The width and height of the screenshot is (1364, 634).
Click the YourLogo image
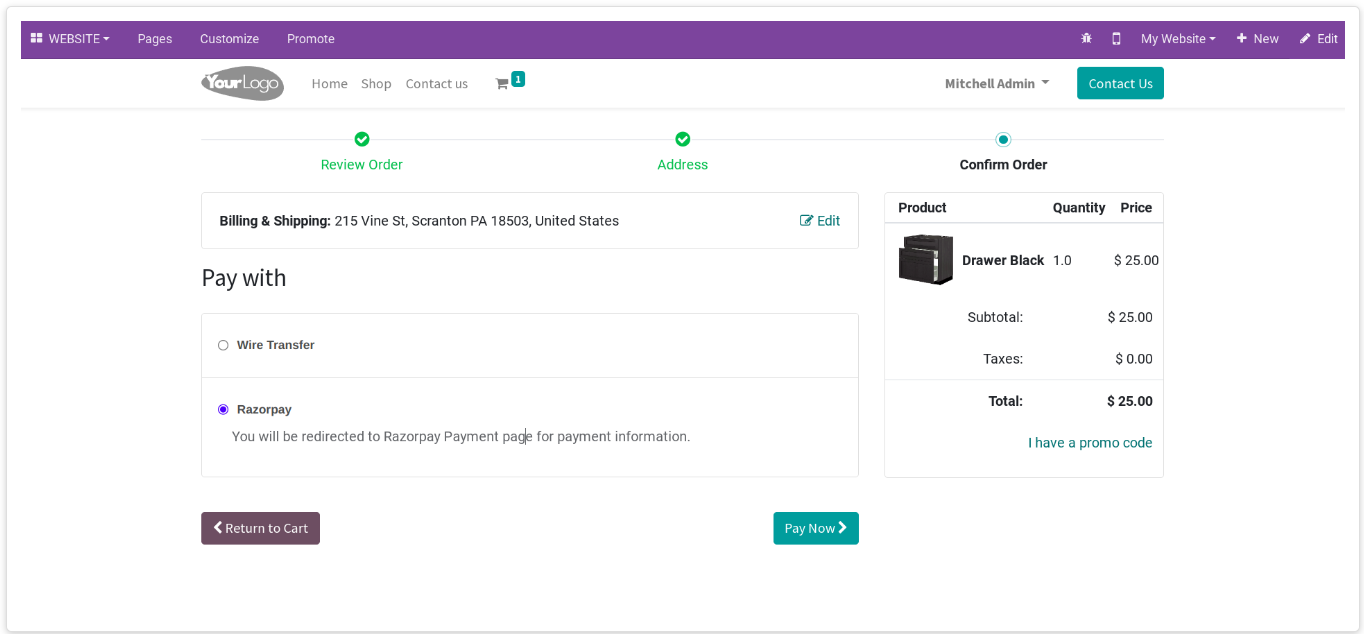(242, 83)
